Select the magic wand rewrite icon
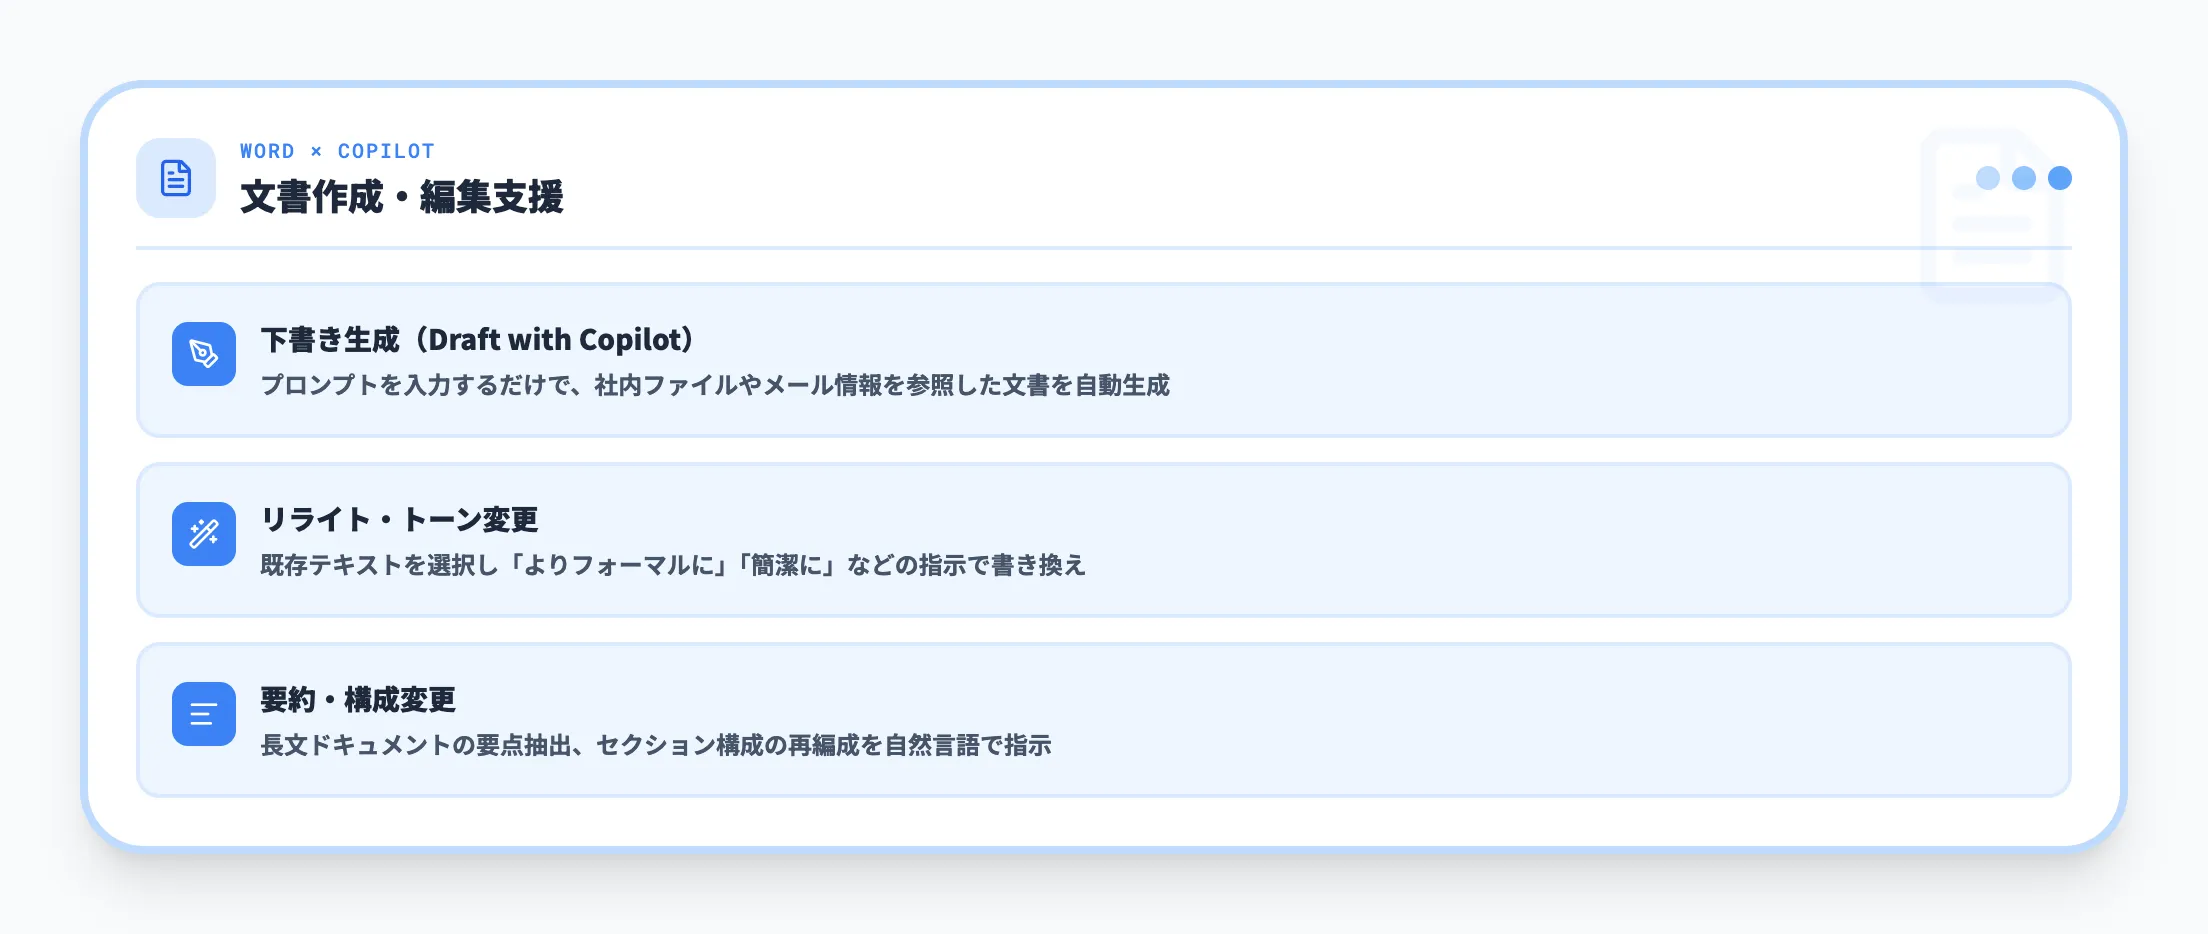This screenshot has height=934, width=2208. pos(204,534)
